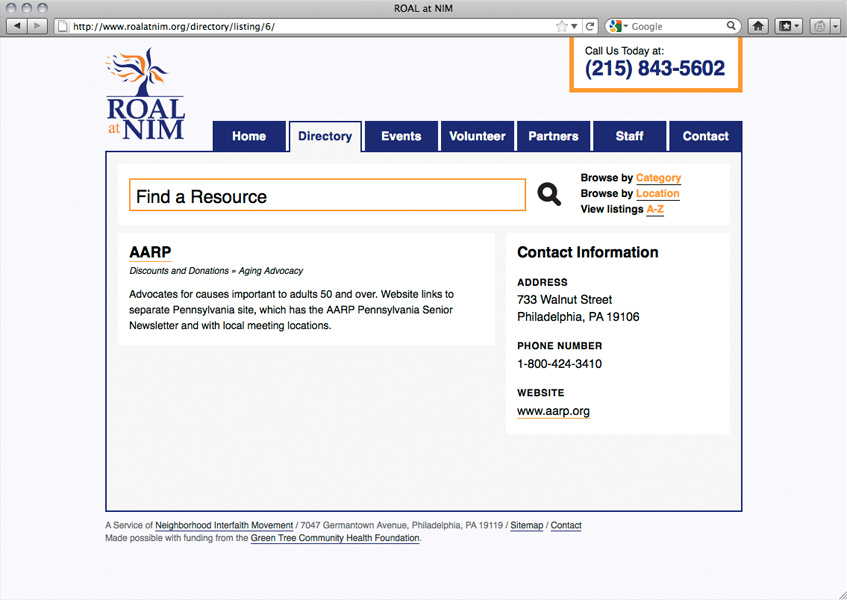Open the Sitemap footer link

coord(527,525)
